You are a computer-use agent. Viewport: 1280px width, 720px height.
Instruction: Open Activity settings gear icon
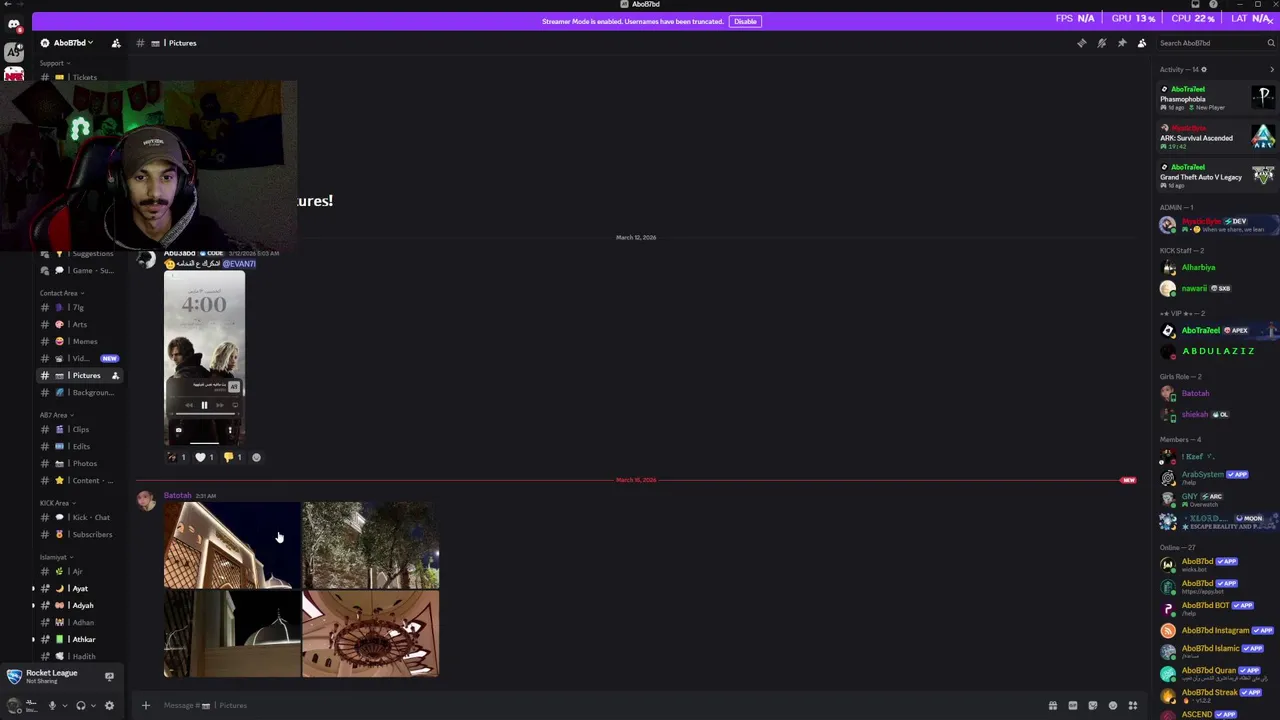[x=1203, y=69]
